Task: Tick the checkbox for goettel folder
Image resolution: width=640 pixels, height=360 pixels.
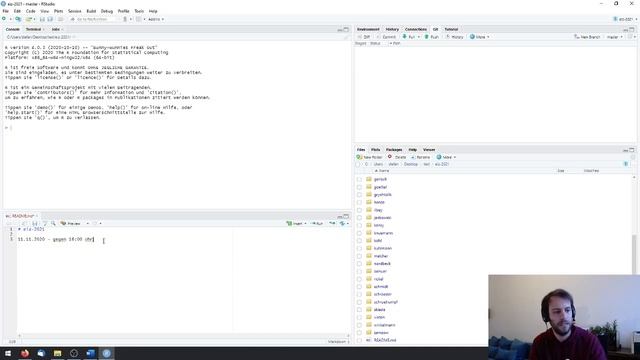Action: pos(359,187)
